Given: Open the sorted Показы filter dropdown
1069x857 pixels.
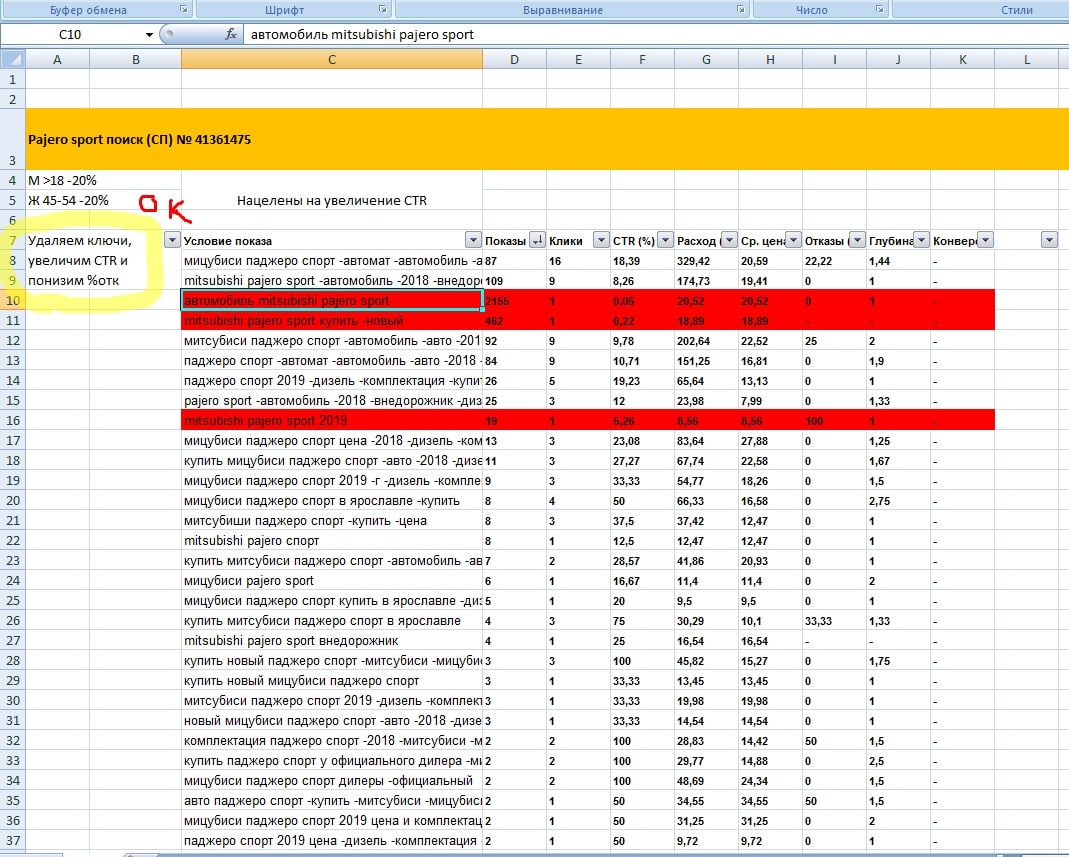Looking at the screenshot, I should [x=537, y=240].
